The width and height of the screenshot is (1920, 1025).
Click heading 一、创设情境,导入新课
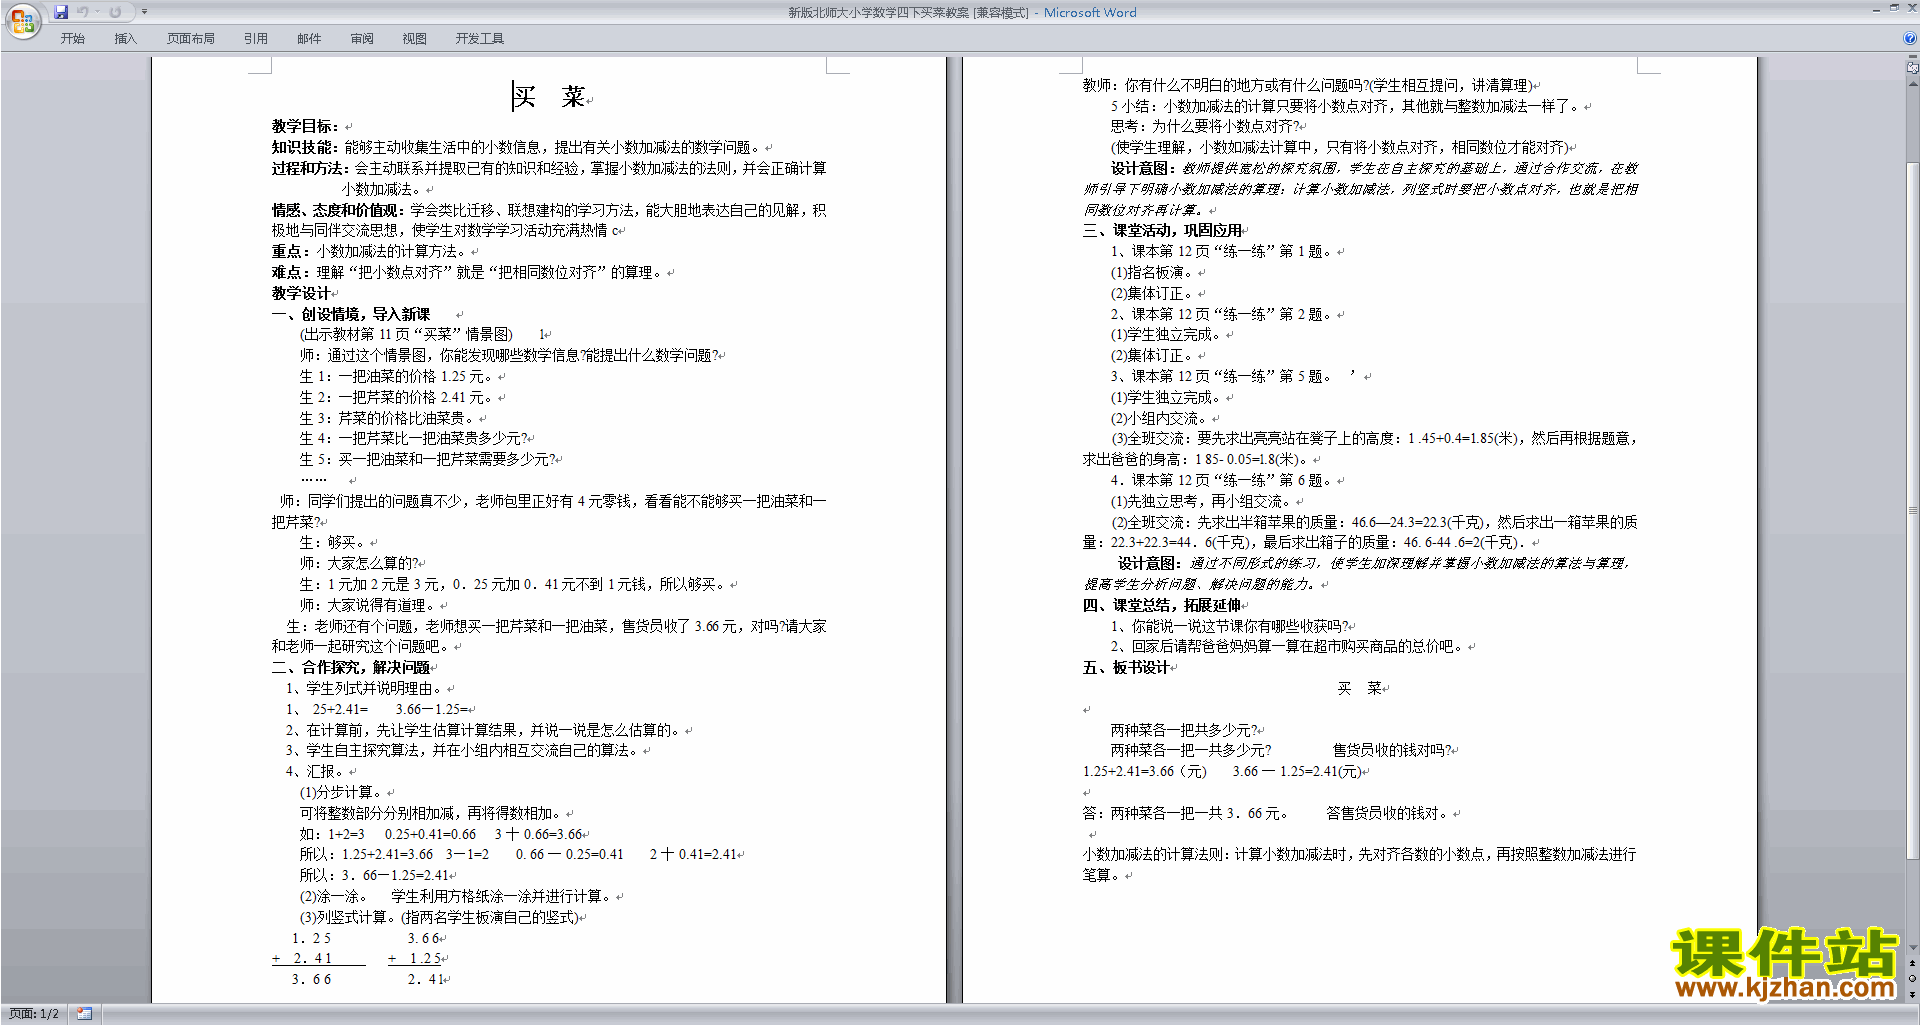(x=351, y=314)
